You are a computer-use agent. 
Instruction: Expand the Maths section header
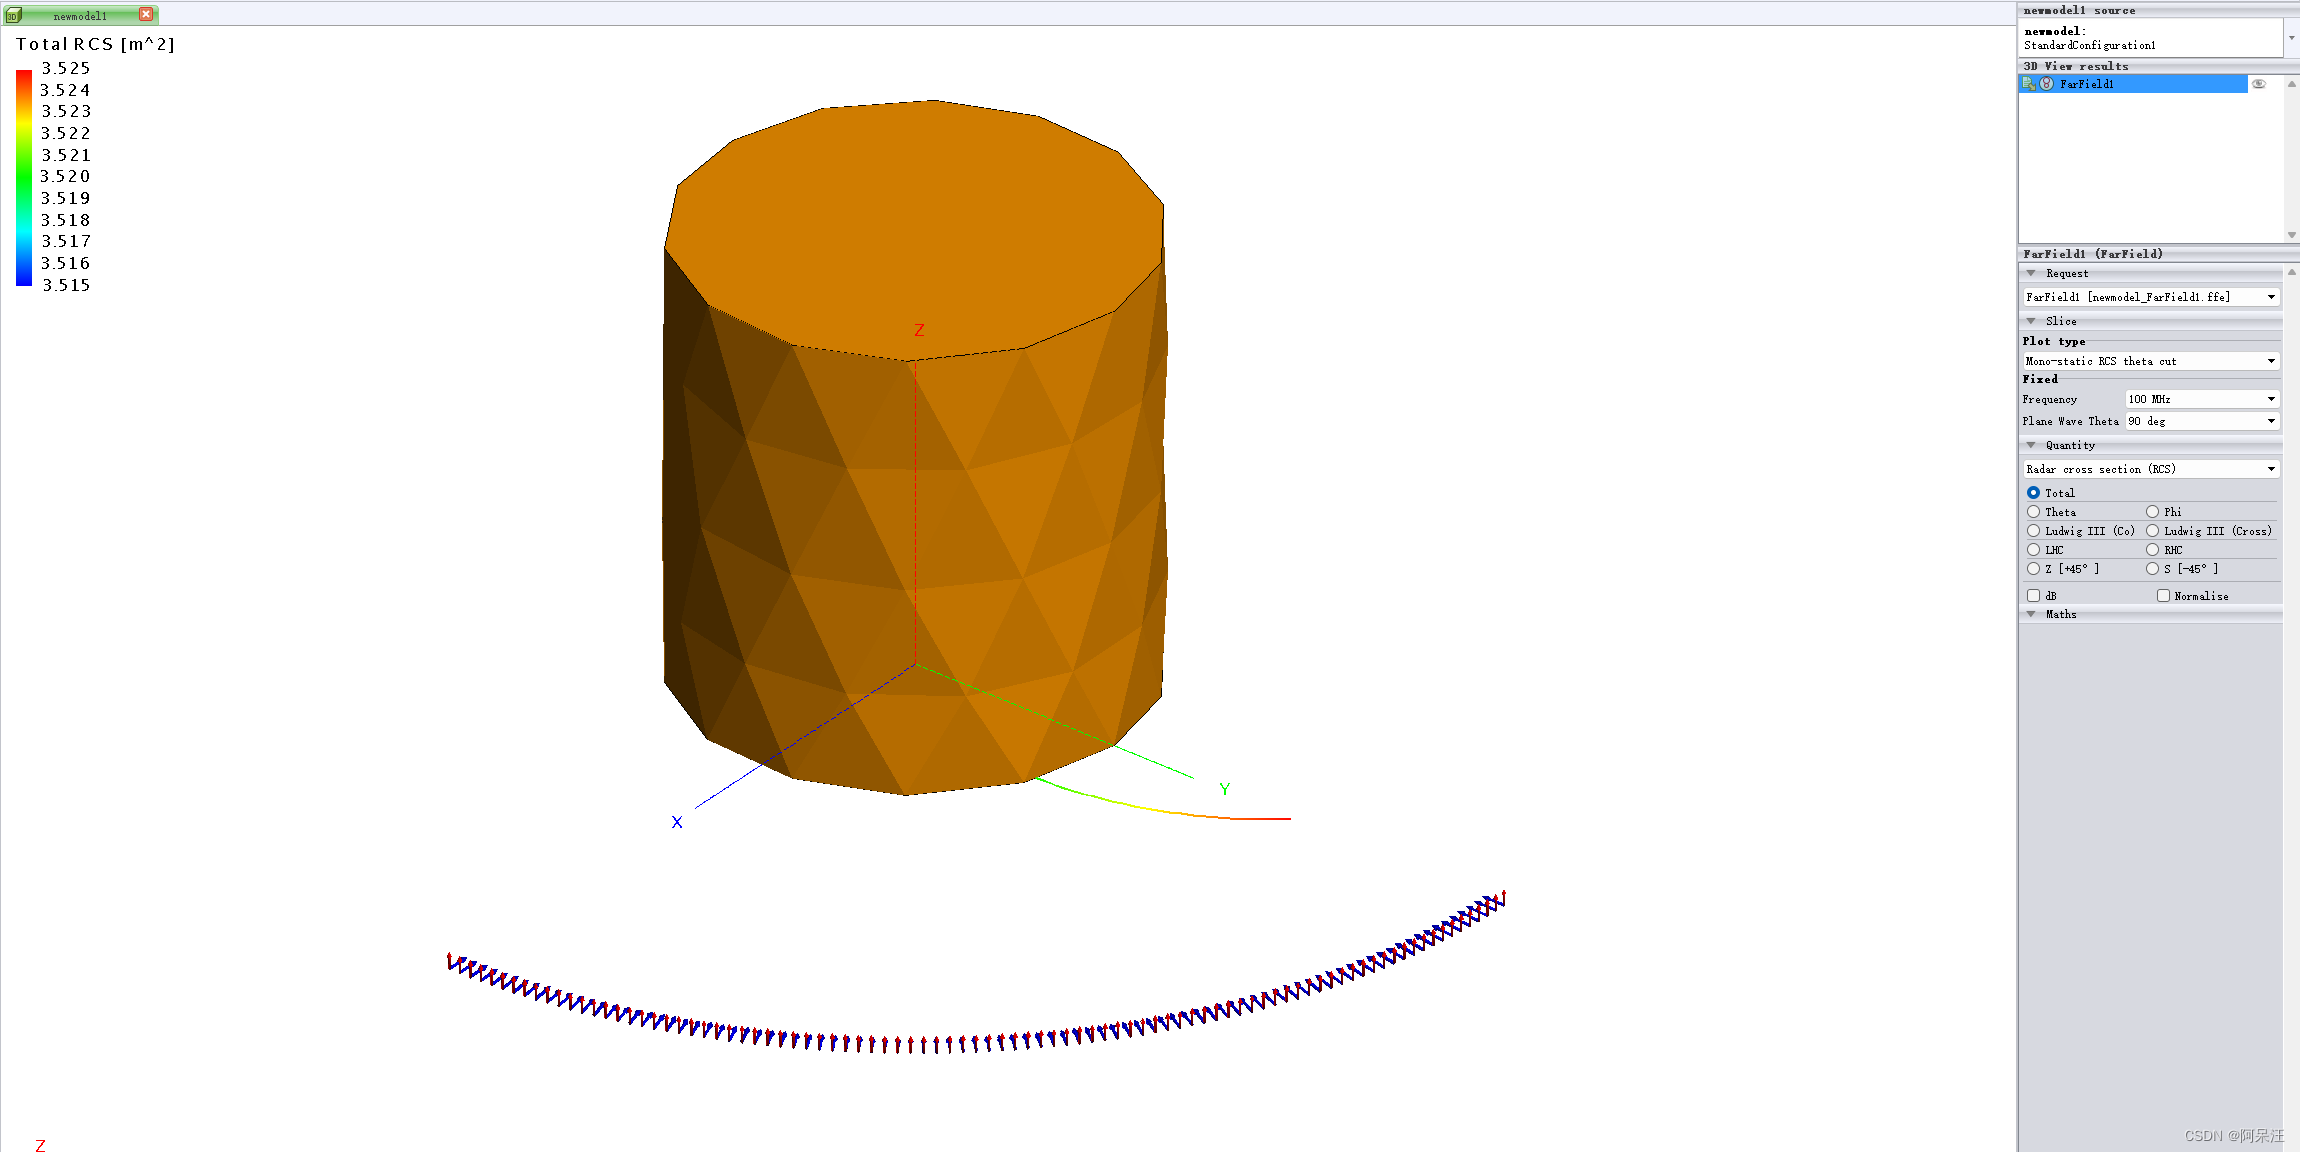(x=2060, y=614)
